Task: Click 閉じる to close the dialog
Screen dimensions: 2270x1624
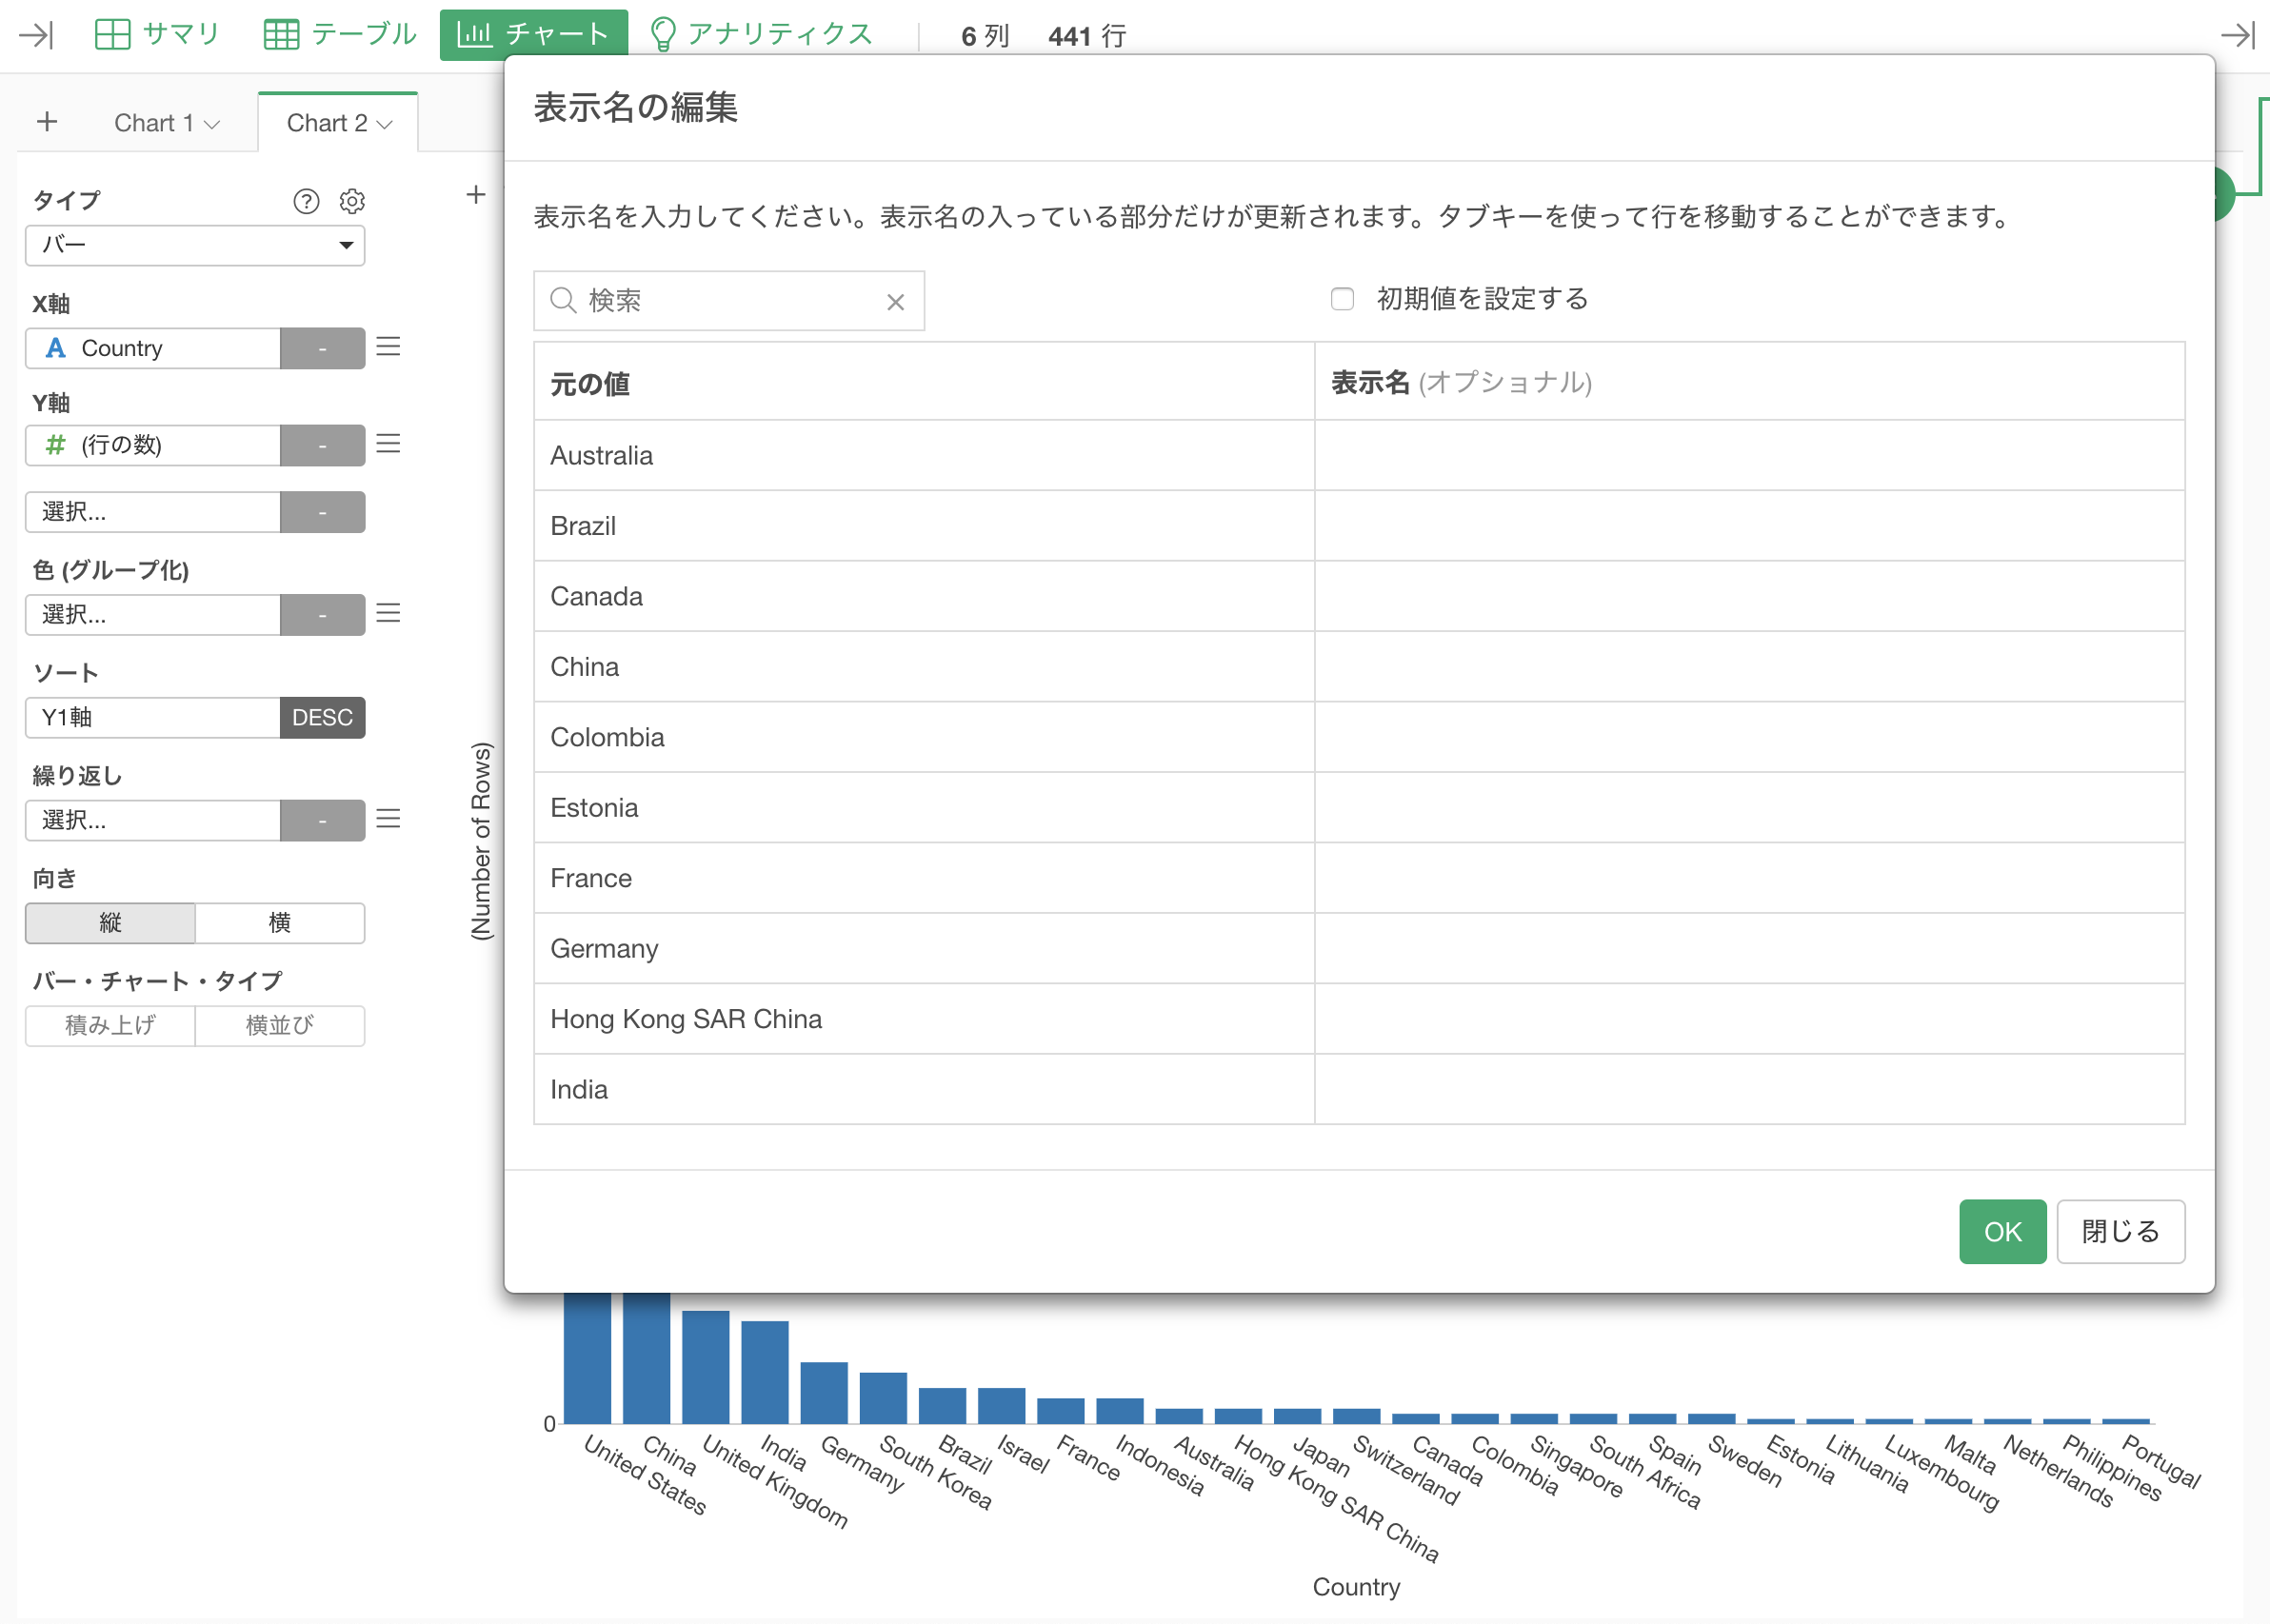Action: pos(2121,1232)
